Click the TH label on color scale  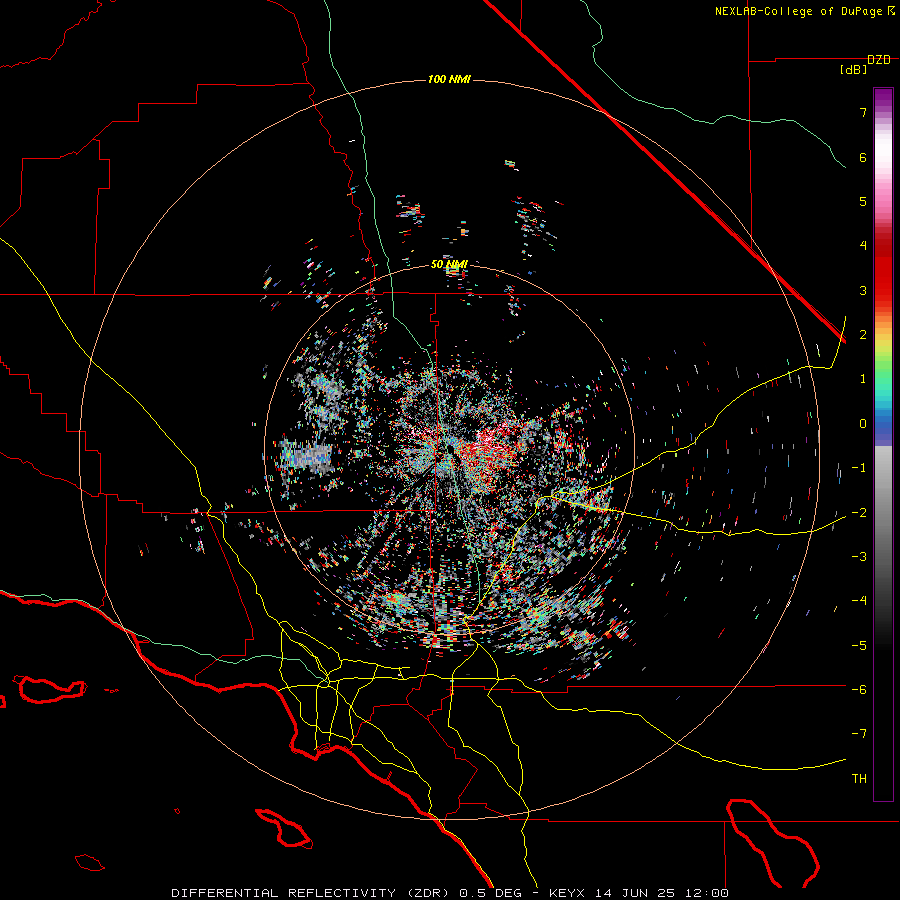coord(859,779)
